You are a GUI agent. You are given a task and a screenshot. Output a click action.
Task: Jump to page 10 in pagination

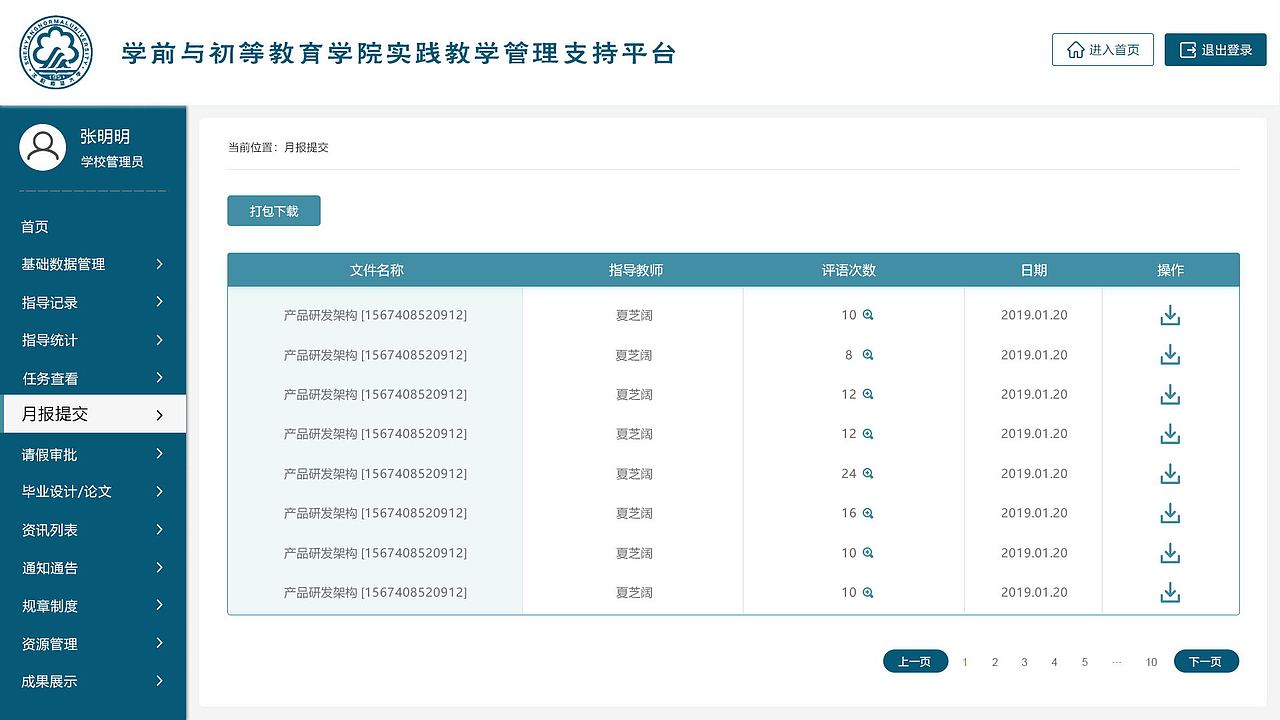(x=1151, y=662)
